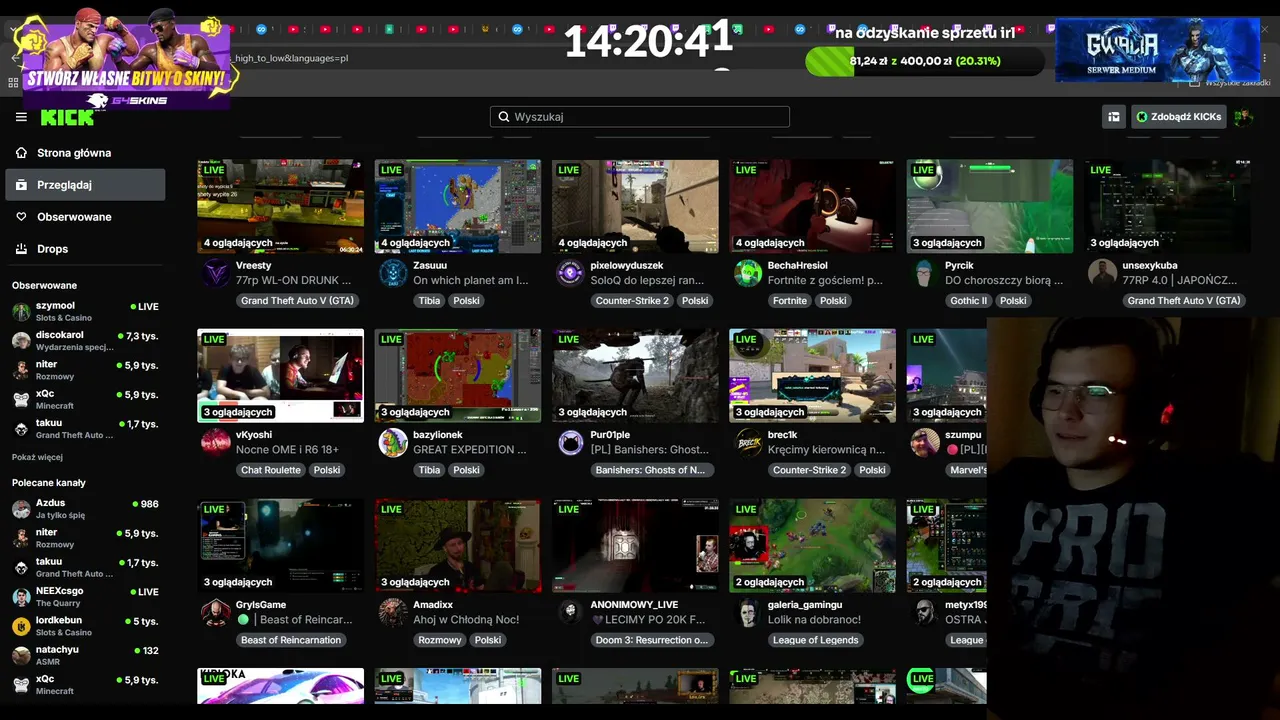
Task: Click the Azdus avatar in the sidebar
Action: pyautogui.click(x=21, y=509)
